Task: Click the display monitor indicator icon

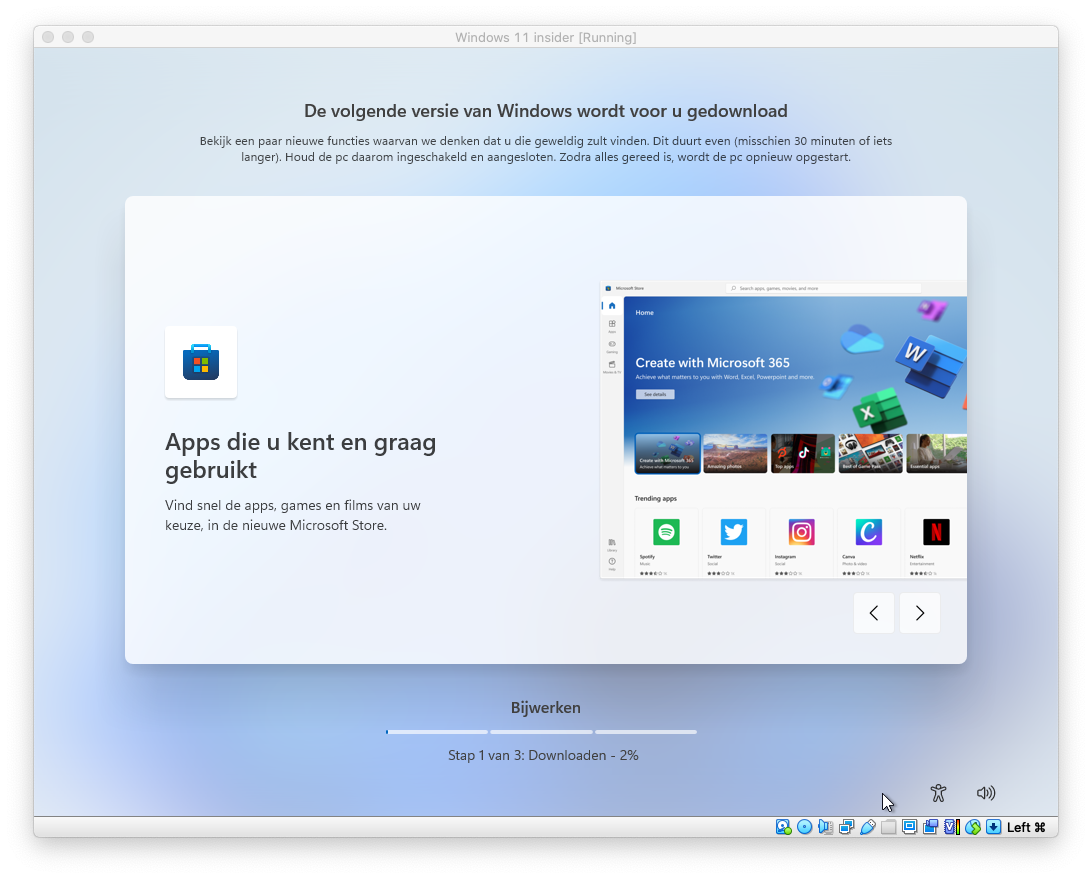Action: (x=909, y=827)
